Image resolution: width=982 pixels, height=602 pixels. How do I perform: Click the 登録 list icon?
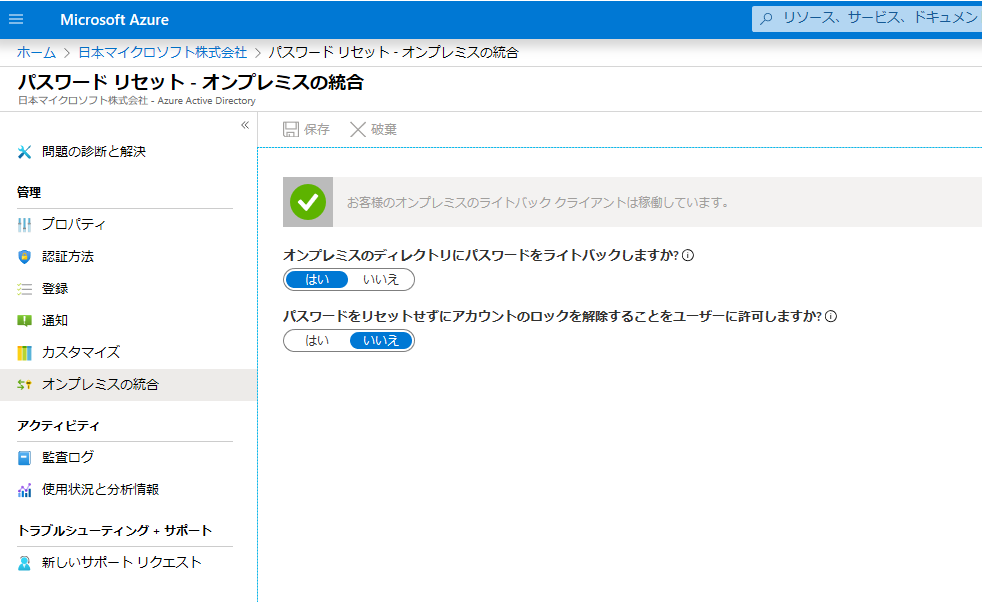point(24,289)
